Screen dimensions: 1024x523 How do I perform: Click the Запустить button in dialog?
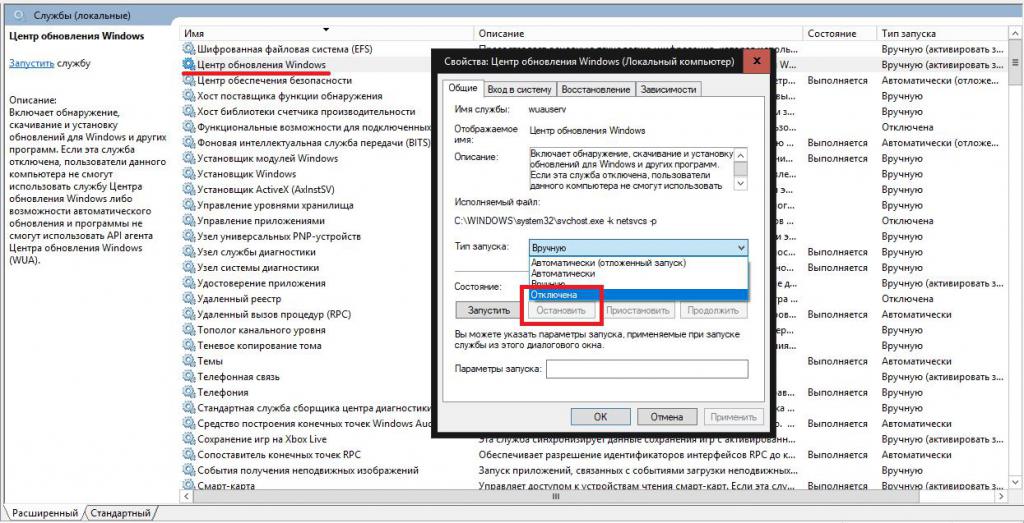point(488,311)
